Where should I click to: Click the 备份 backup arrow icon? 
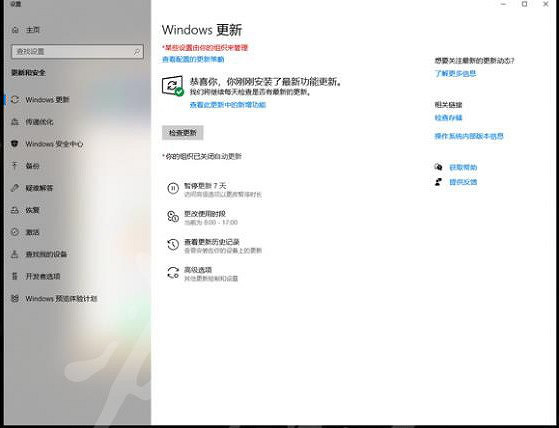click(15, 165)
